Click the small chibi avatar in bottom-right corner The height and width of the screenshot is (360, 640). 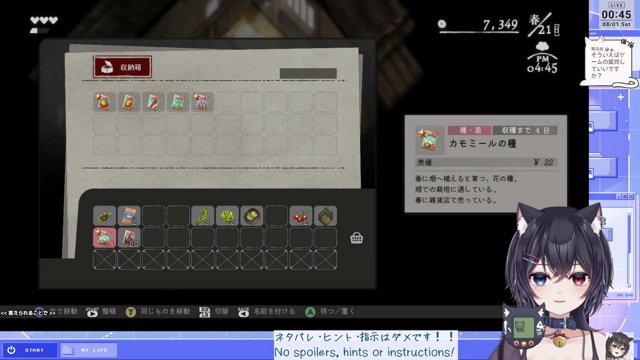pyautogui.click(x=619, y=347)
